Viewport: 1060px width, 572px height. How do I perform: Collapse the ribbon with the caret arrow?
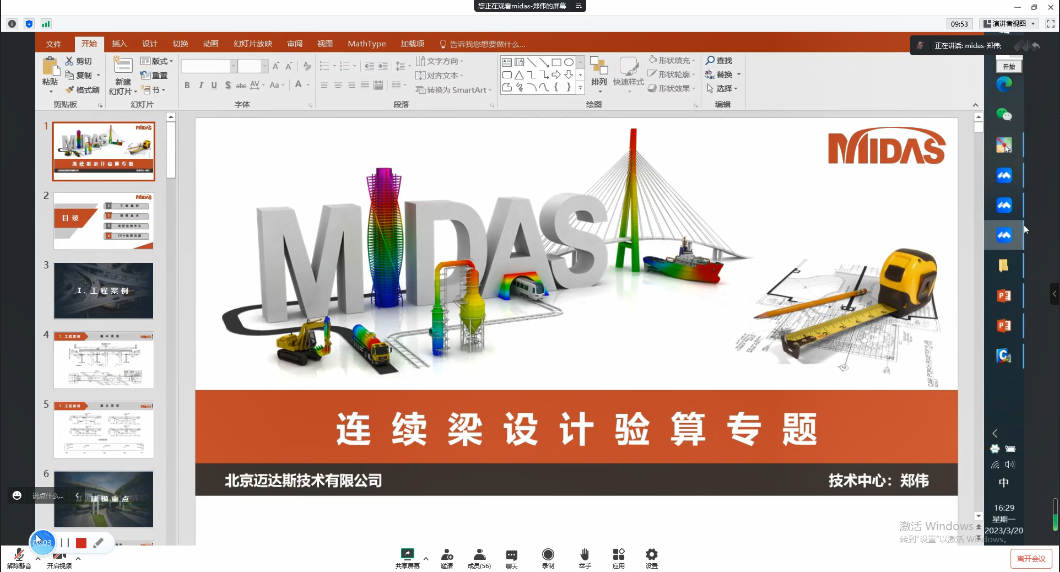click(x=975, y=105)
